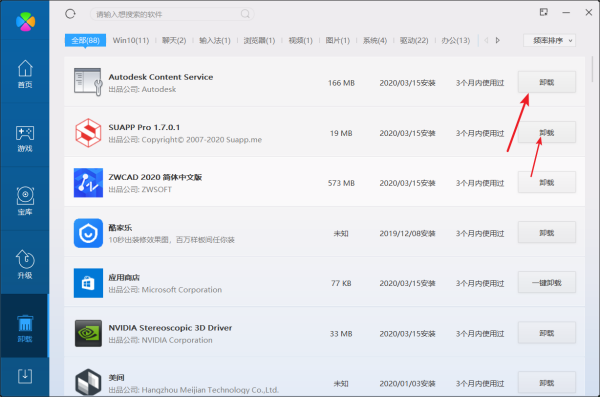Click the NVIDIA Stereoscopic 3D Driver icon

tap(88, 333)
